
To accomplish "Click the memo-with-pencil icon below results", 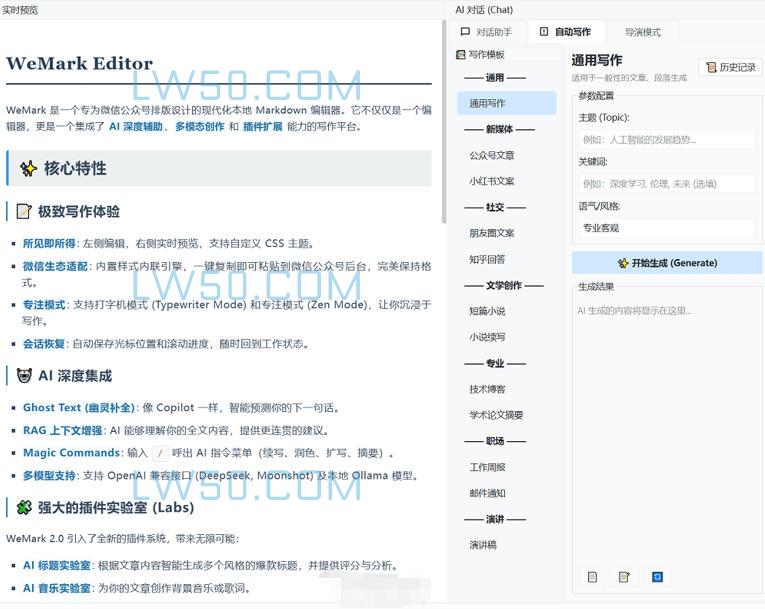I will coord(624,577).
